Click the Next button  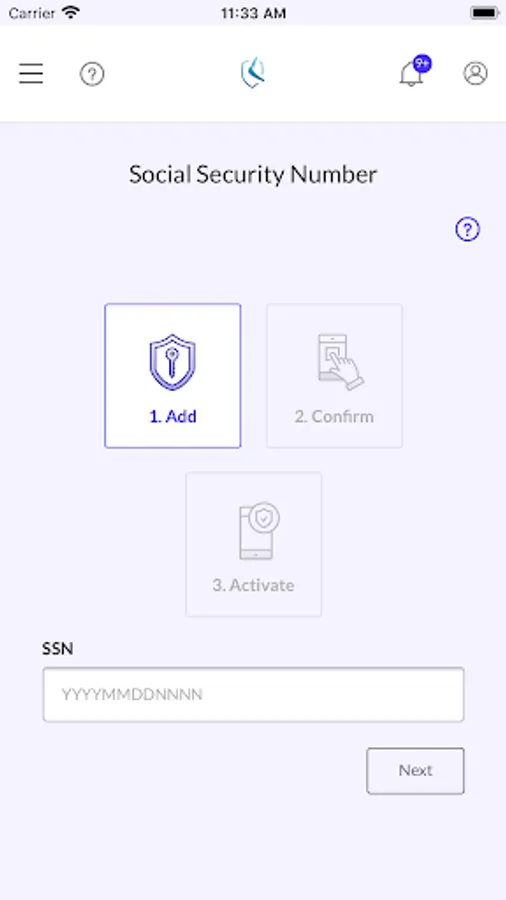(415, 770)
